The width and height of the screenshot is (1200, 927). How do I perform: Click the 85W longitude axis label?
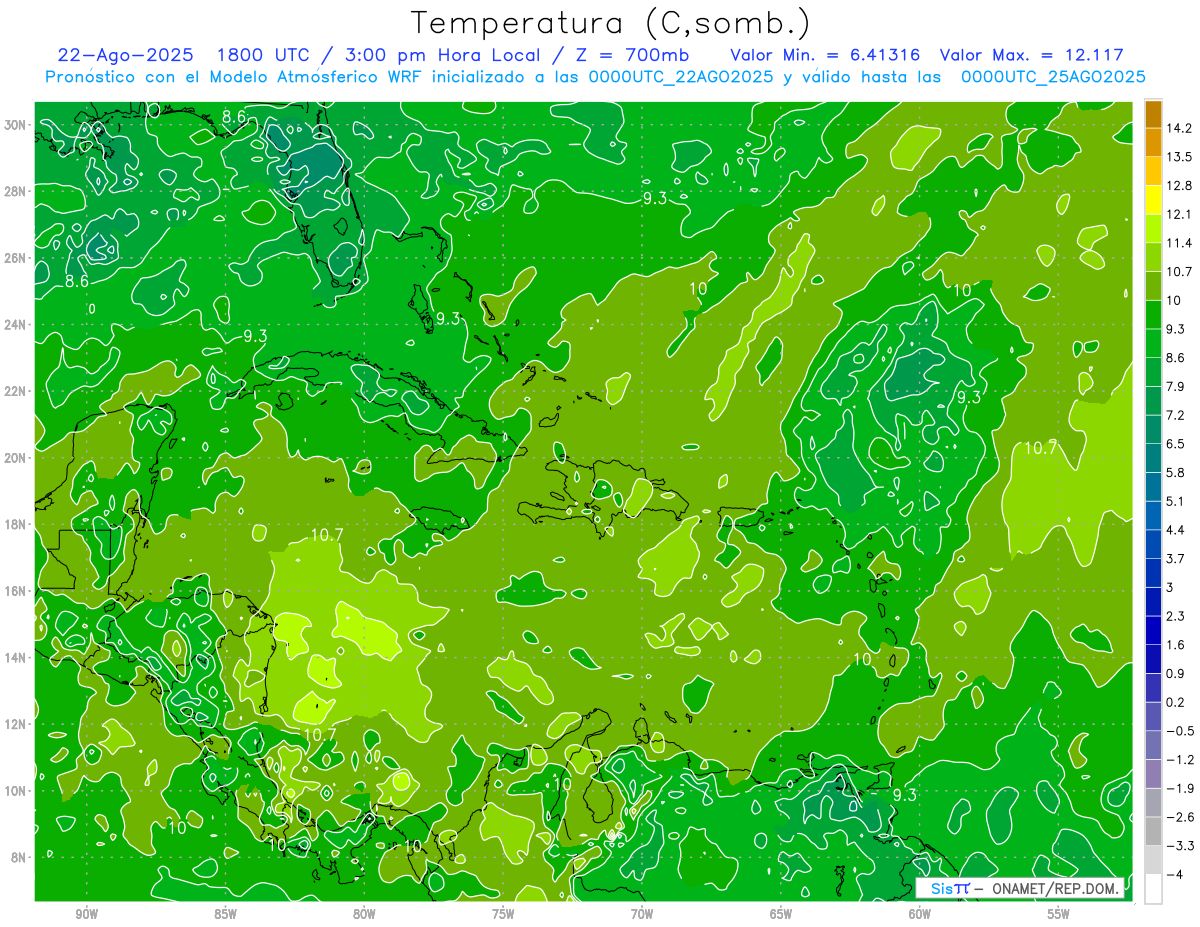coord(225,914)
